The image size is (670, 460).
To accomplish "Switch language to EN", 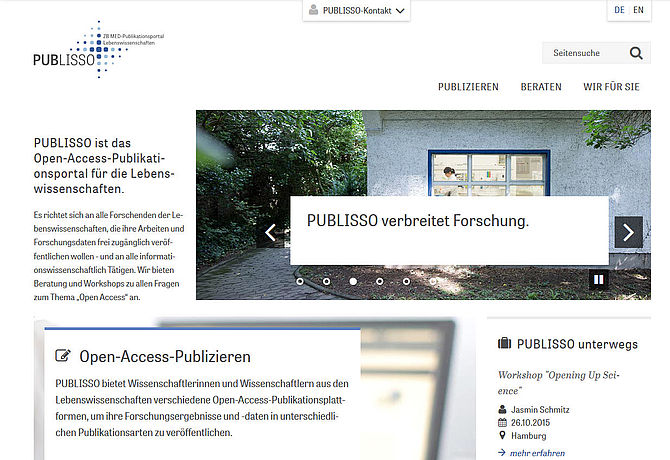I will tap(639, 10).
